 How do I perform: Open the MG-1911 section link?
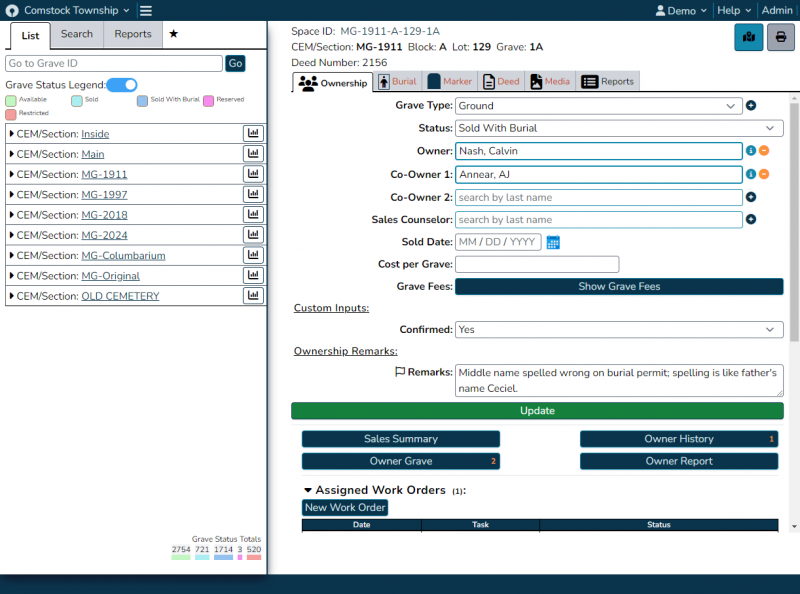tap(104, 175)
